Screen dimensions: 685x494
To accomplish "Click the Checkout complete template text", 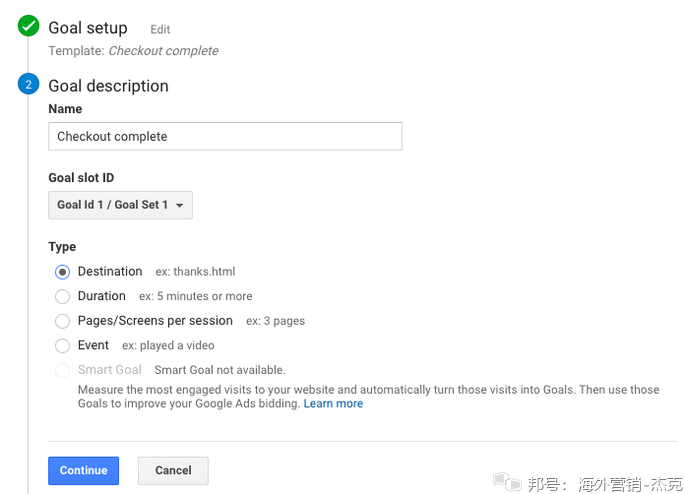I will (163, 51).
